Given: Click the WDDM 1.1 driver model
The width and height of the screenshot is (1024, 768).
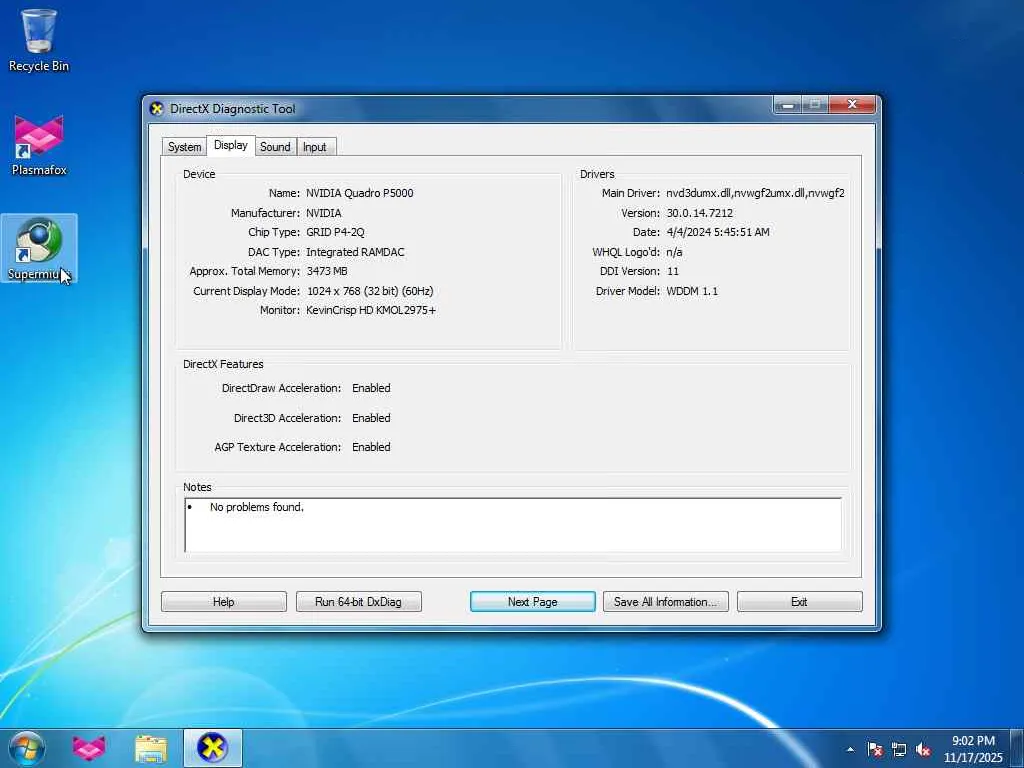Looking at the screenshot, I should [692, 291].
